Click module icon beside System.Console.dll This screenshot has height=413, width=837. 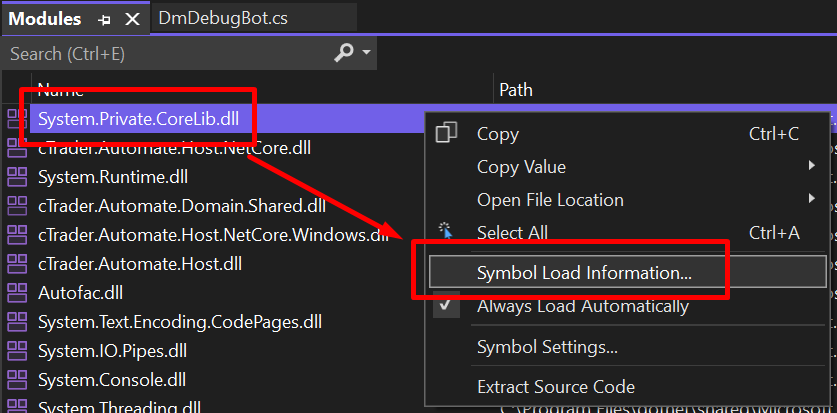pyautogui.click(x=17, y=380)
